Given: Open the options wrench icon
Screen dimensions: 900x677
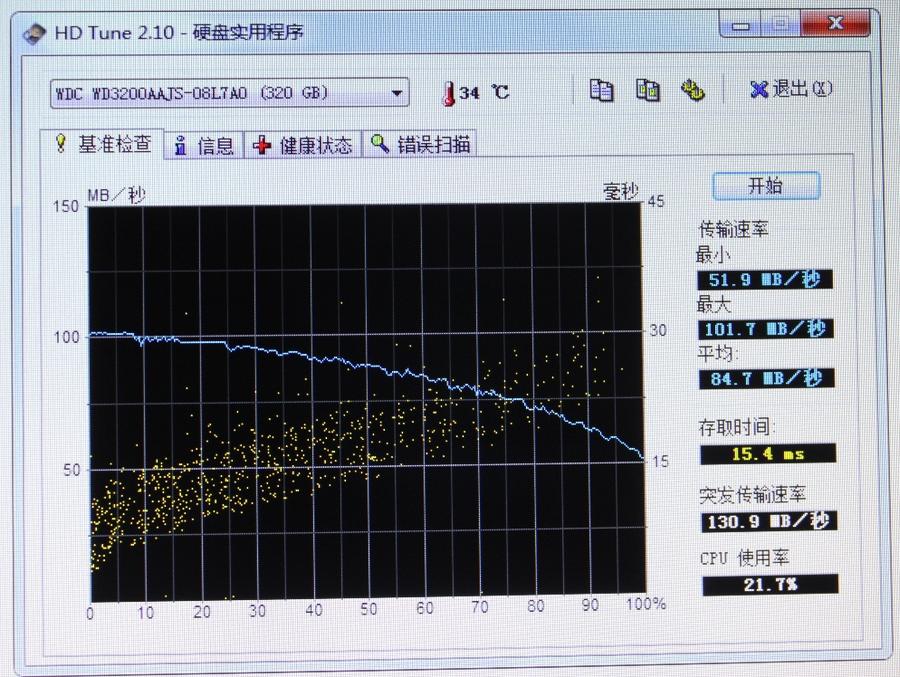Looking at the screenshot, I should [x=692, y=90].
